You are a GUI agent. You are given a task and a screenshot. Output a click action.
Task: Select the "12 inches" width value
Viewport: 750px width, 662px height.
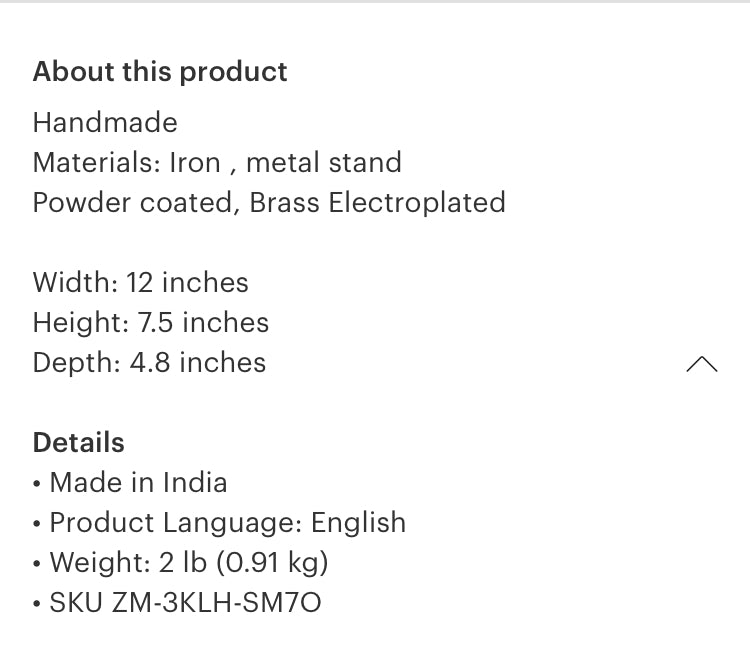click(187, 283)
